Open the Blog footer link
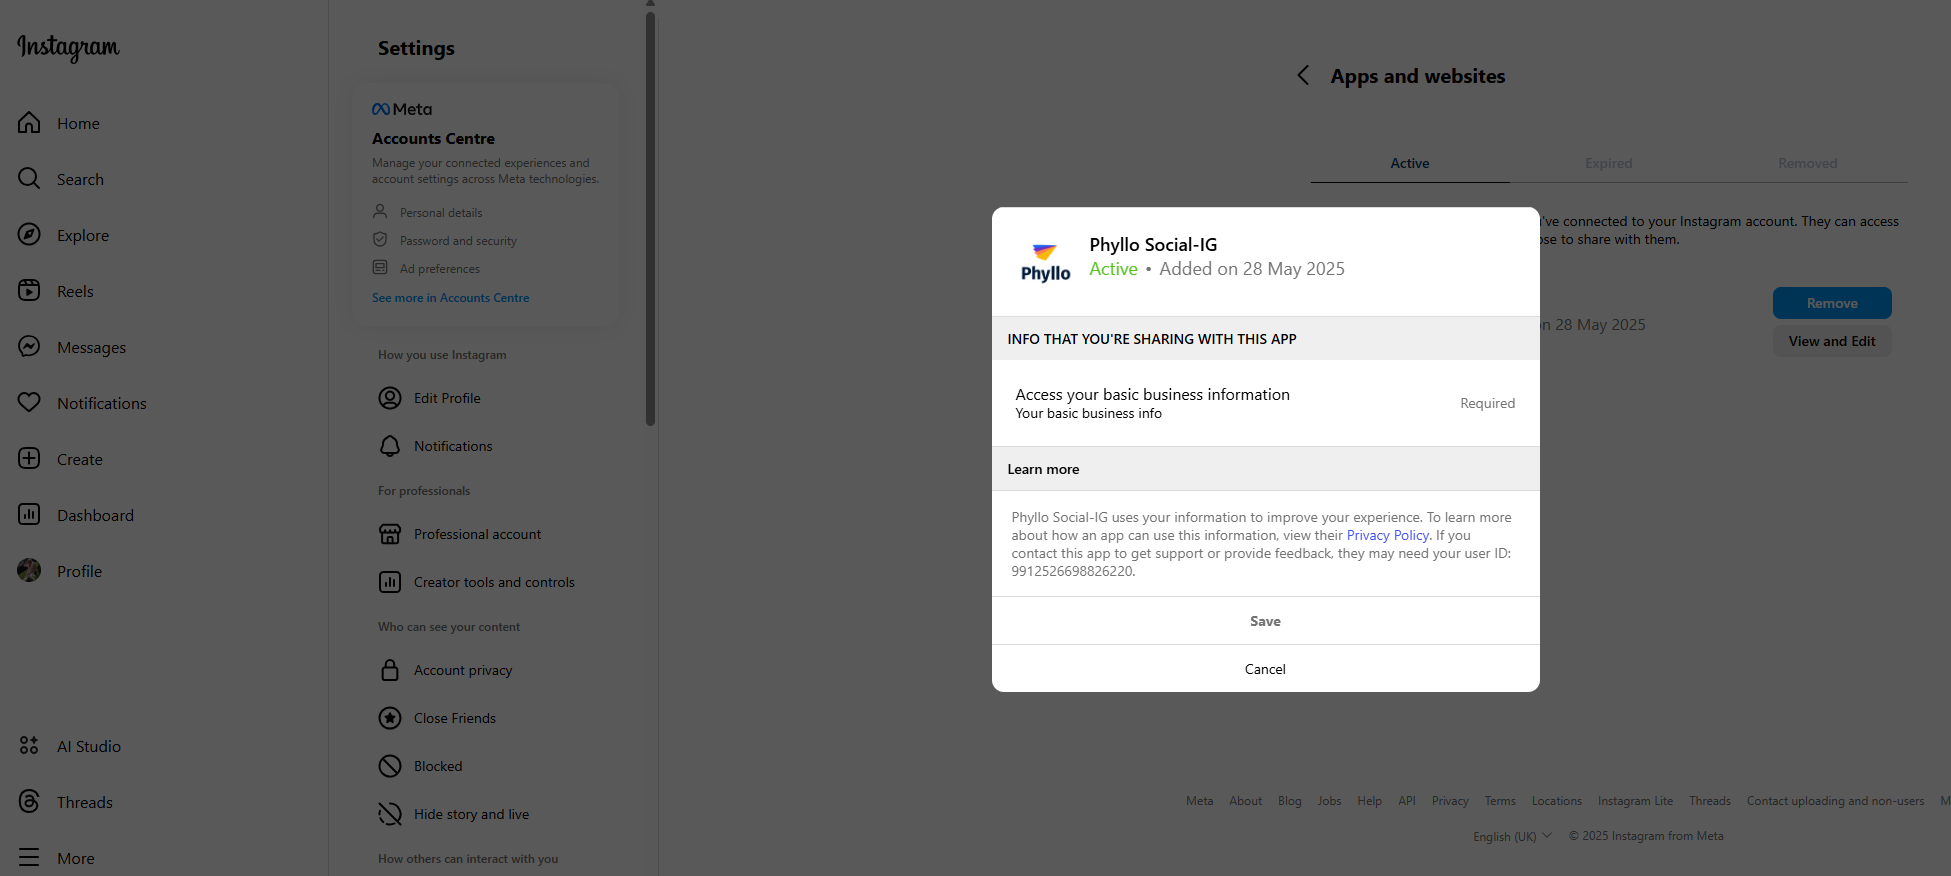 point(1289,801)
